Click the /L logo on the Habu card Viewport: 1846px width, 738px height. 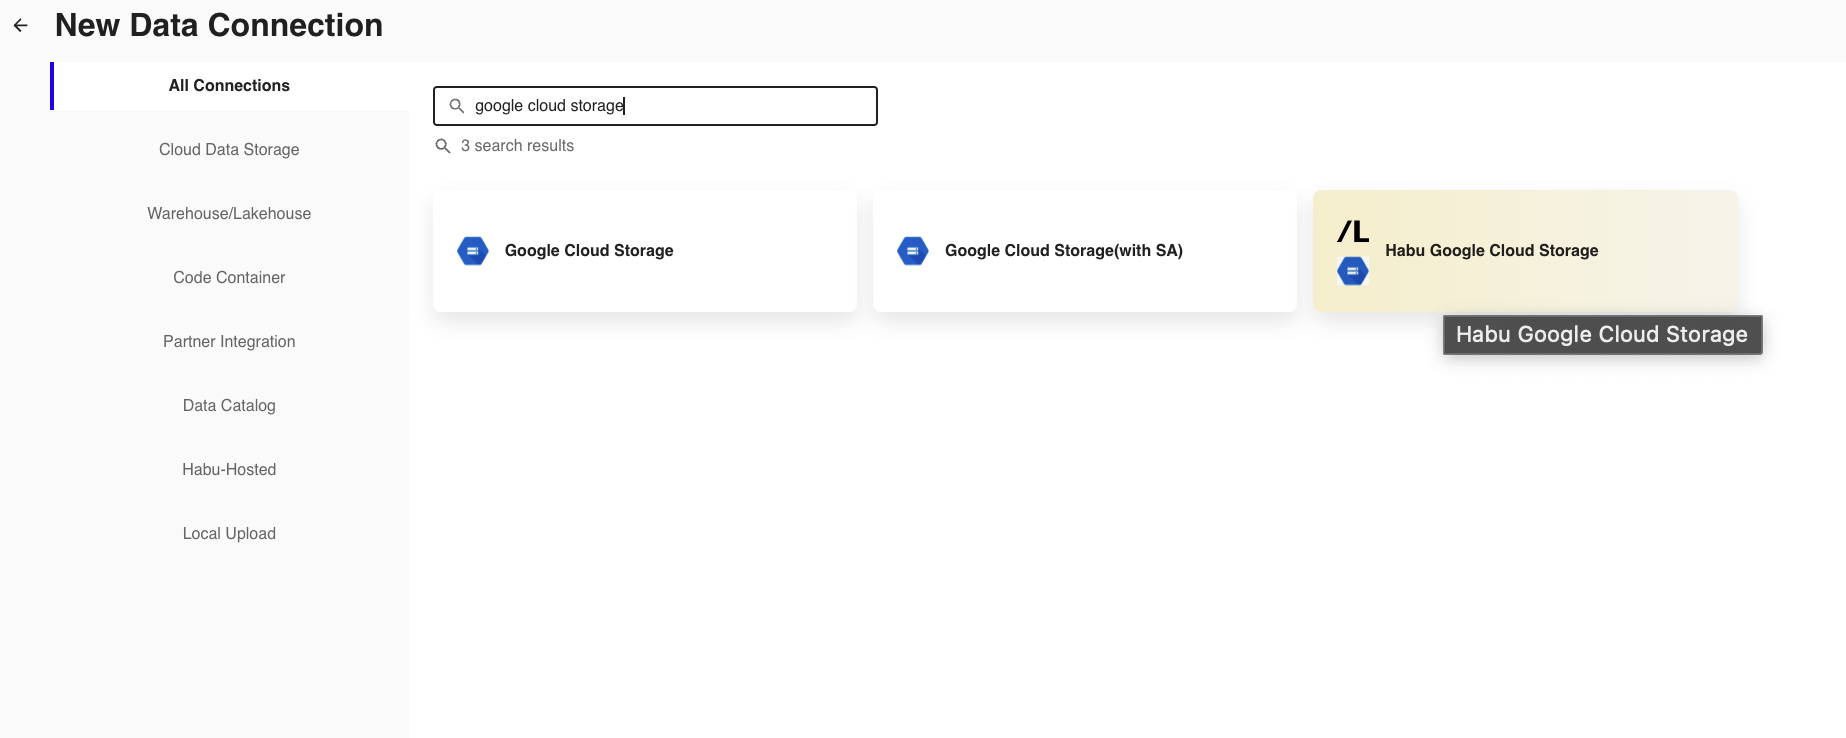click(x=1353, y=232)
